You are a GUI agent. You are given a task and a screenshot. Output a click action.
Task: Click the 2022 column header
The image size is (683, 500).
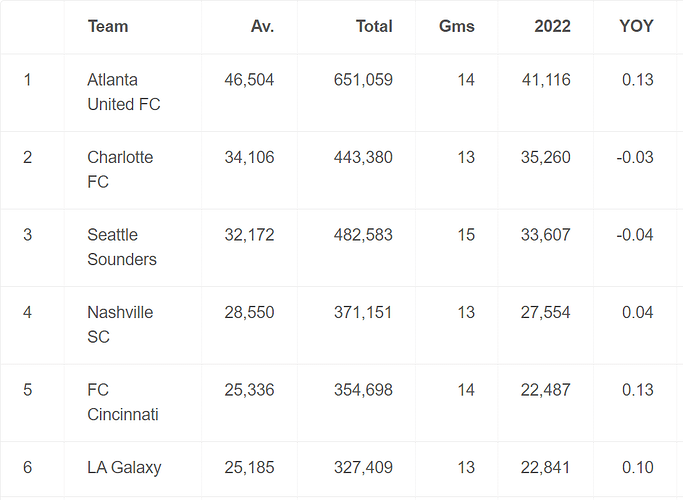pos(552,27)
